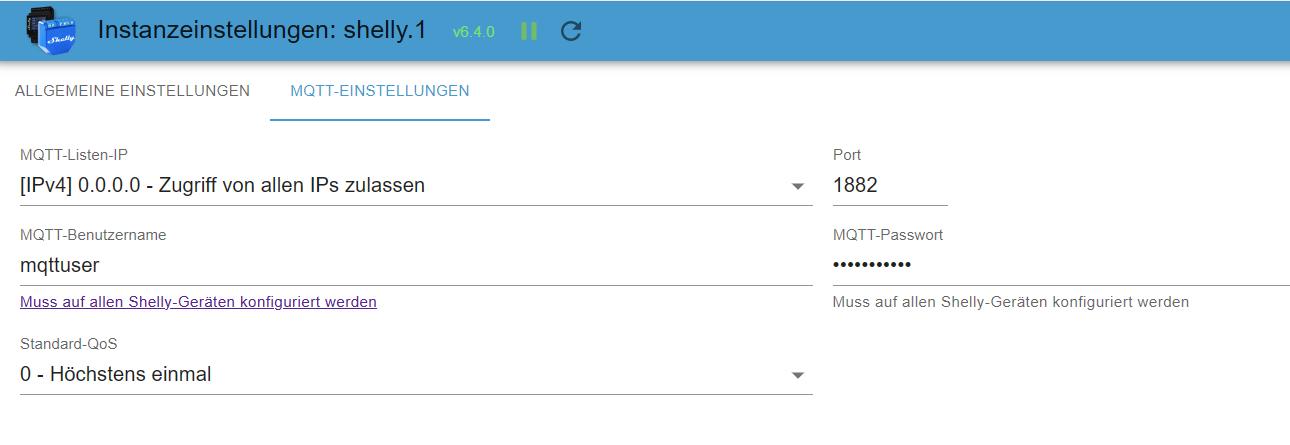The image size is (1290, 445).
Task: Click the Instanzeinstellungen: shelly.1 title
Action: point(262,30)
